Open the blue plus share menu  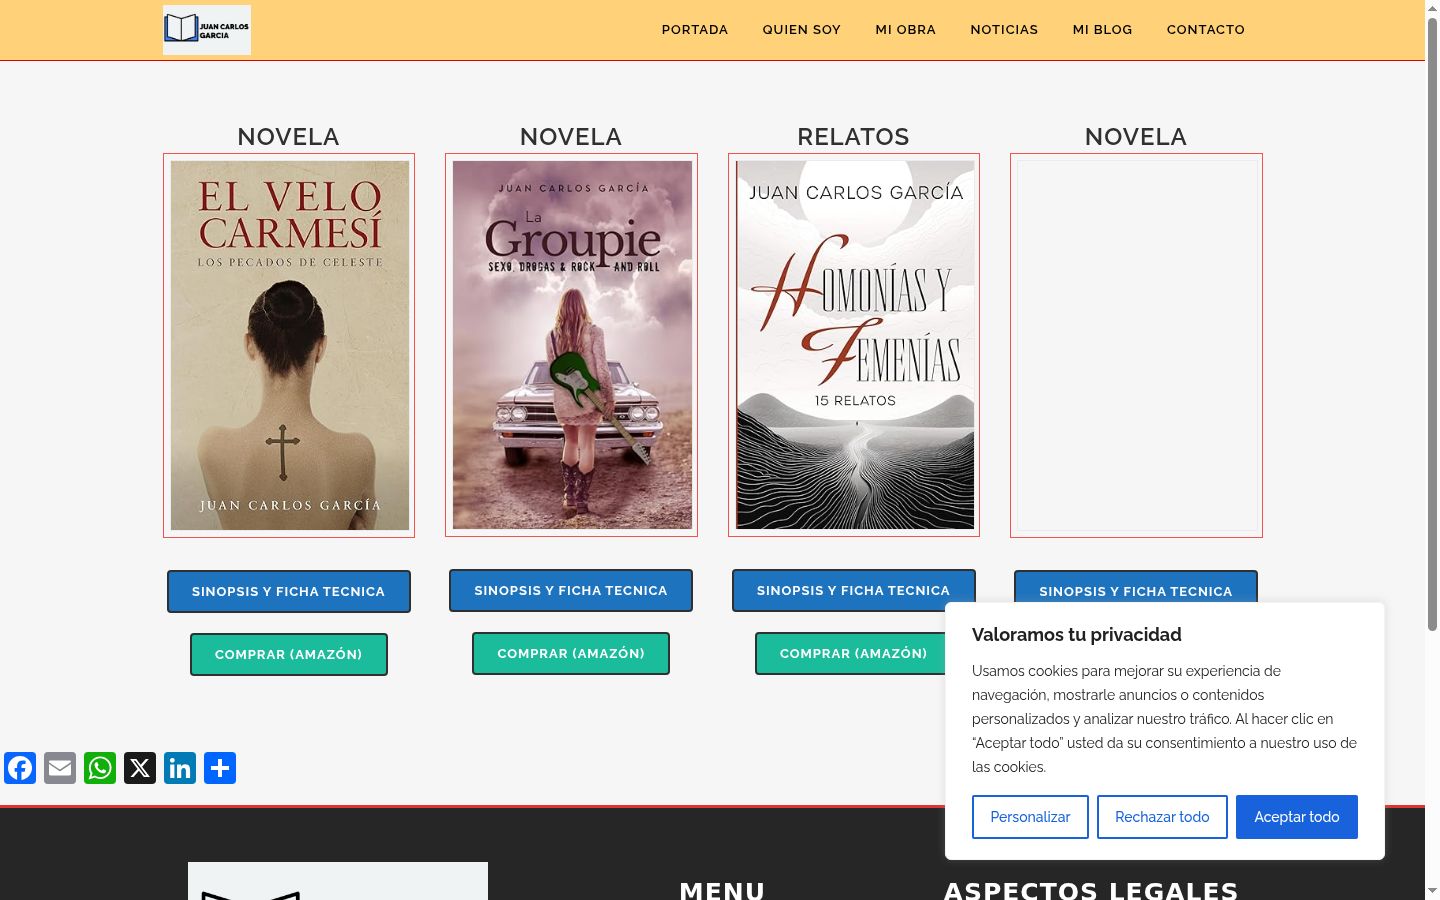coord(220,768)
